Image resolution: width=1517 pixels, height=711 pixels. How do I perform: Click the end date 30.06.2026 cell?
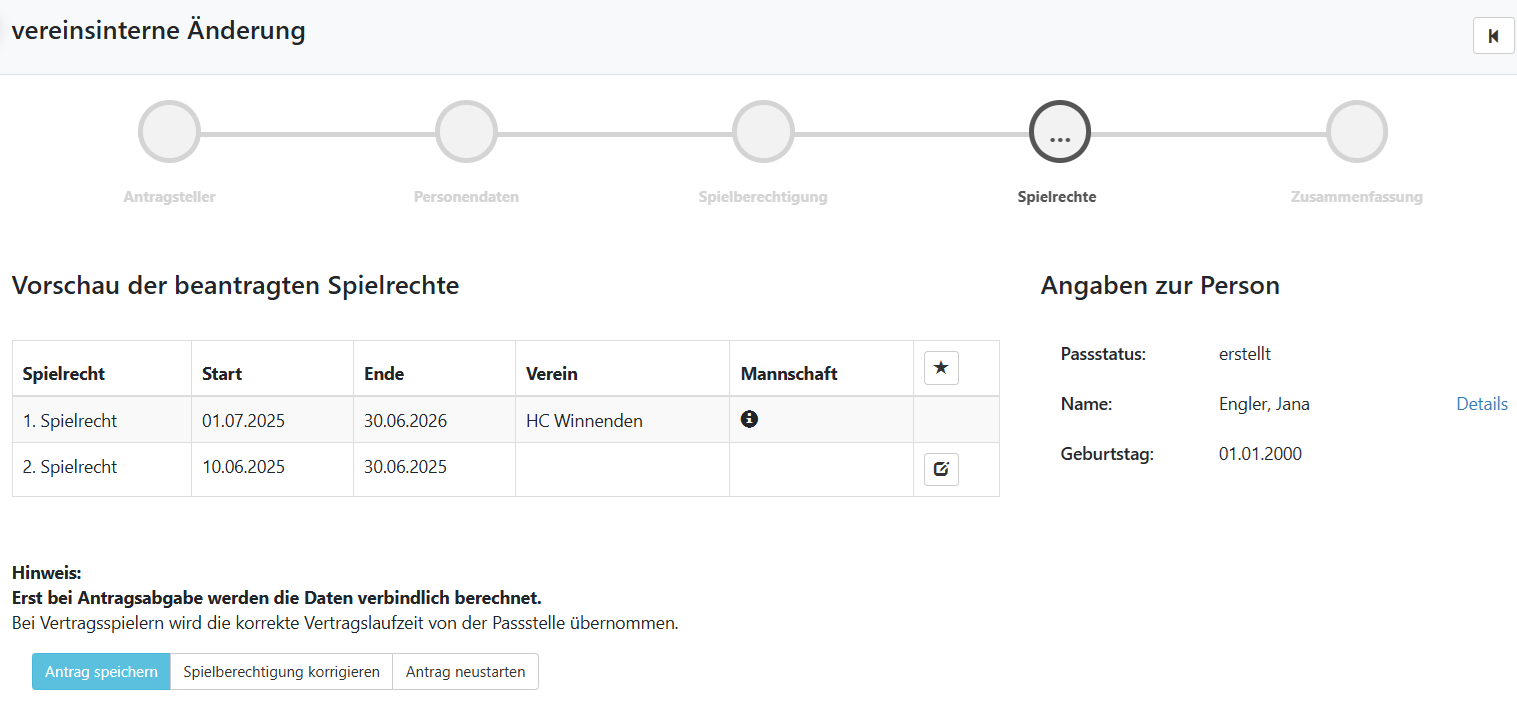pos(405,421)
